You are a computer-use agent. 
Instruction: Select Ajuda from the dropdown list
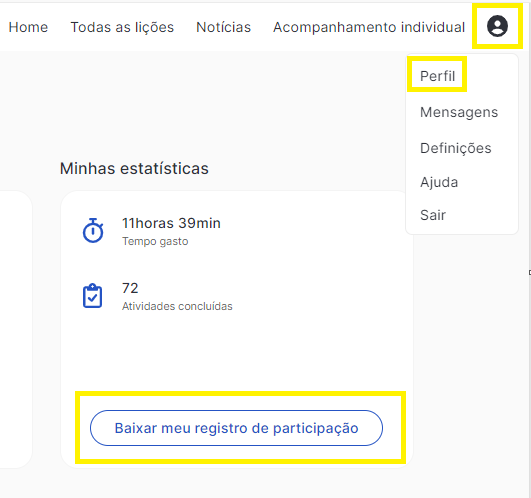[439, 182]
